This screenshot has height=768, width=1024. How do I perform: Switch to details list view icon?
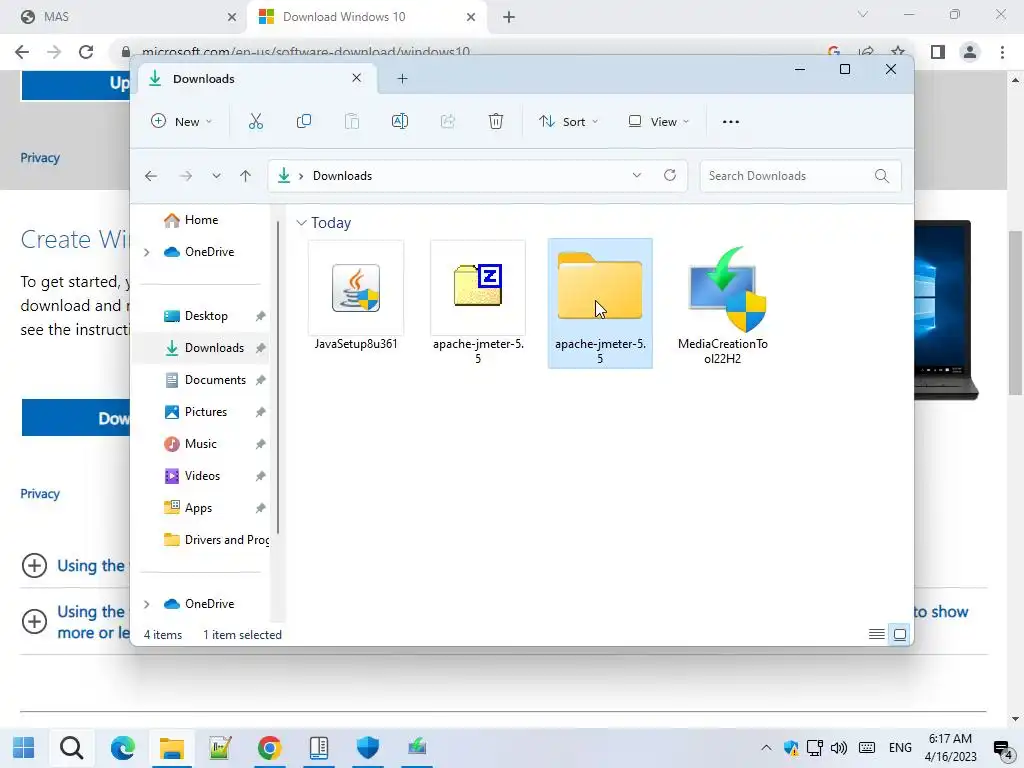point(877,634)
